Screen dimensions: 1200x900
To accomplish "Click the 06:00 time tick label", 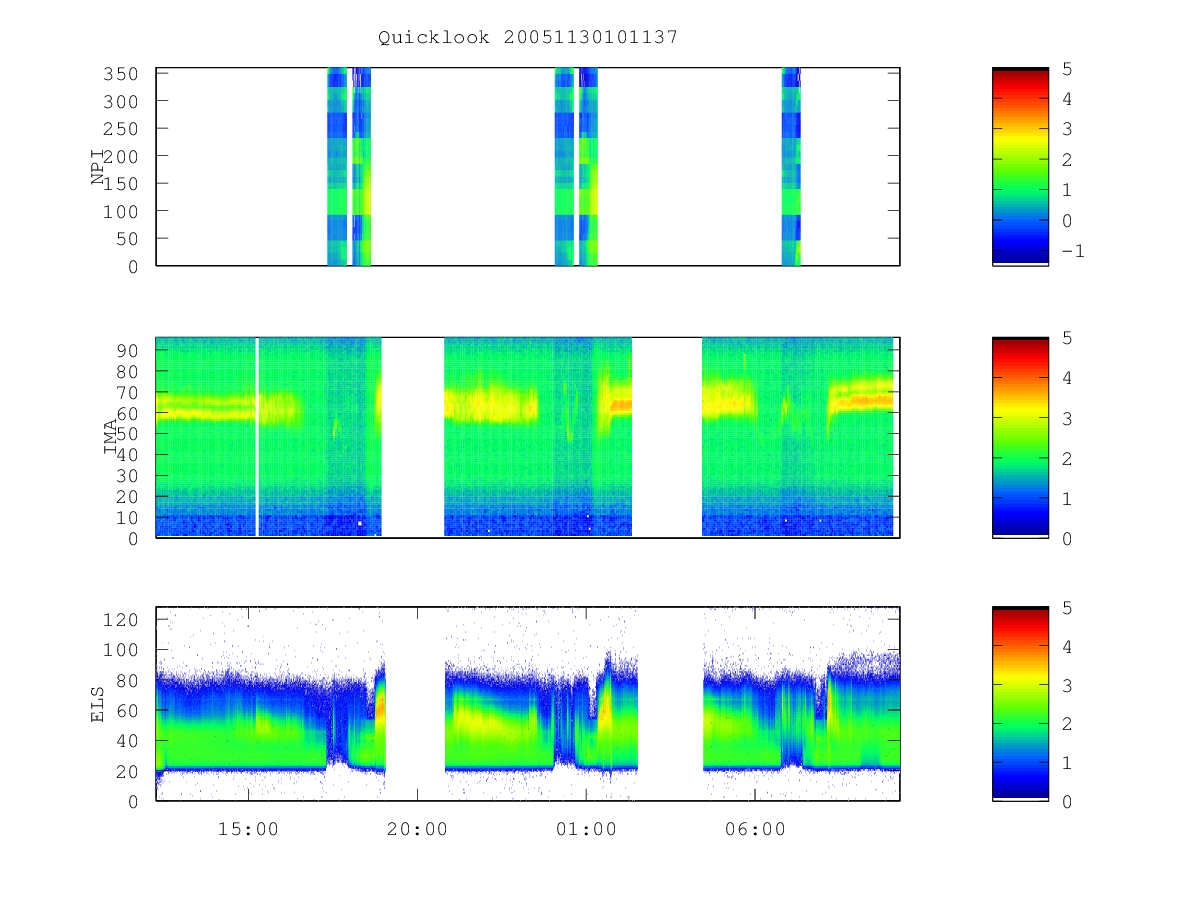I will click(755, 829).
